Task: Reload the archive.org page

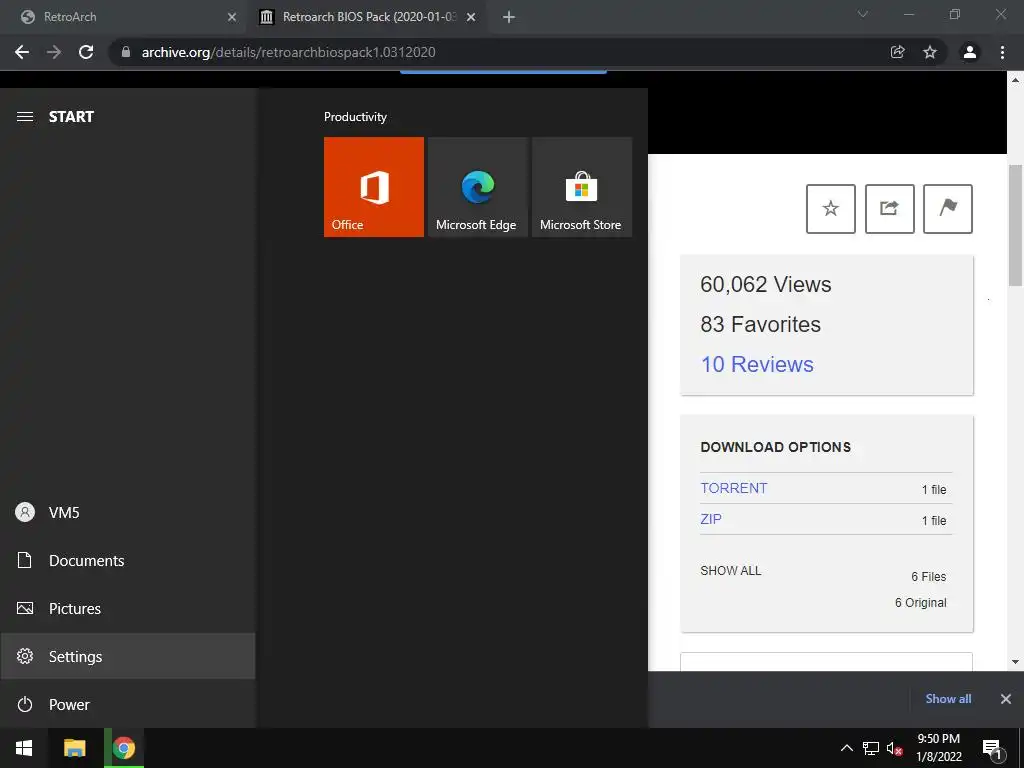Action: (x=86, y=52)
